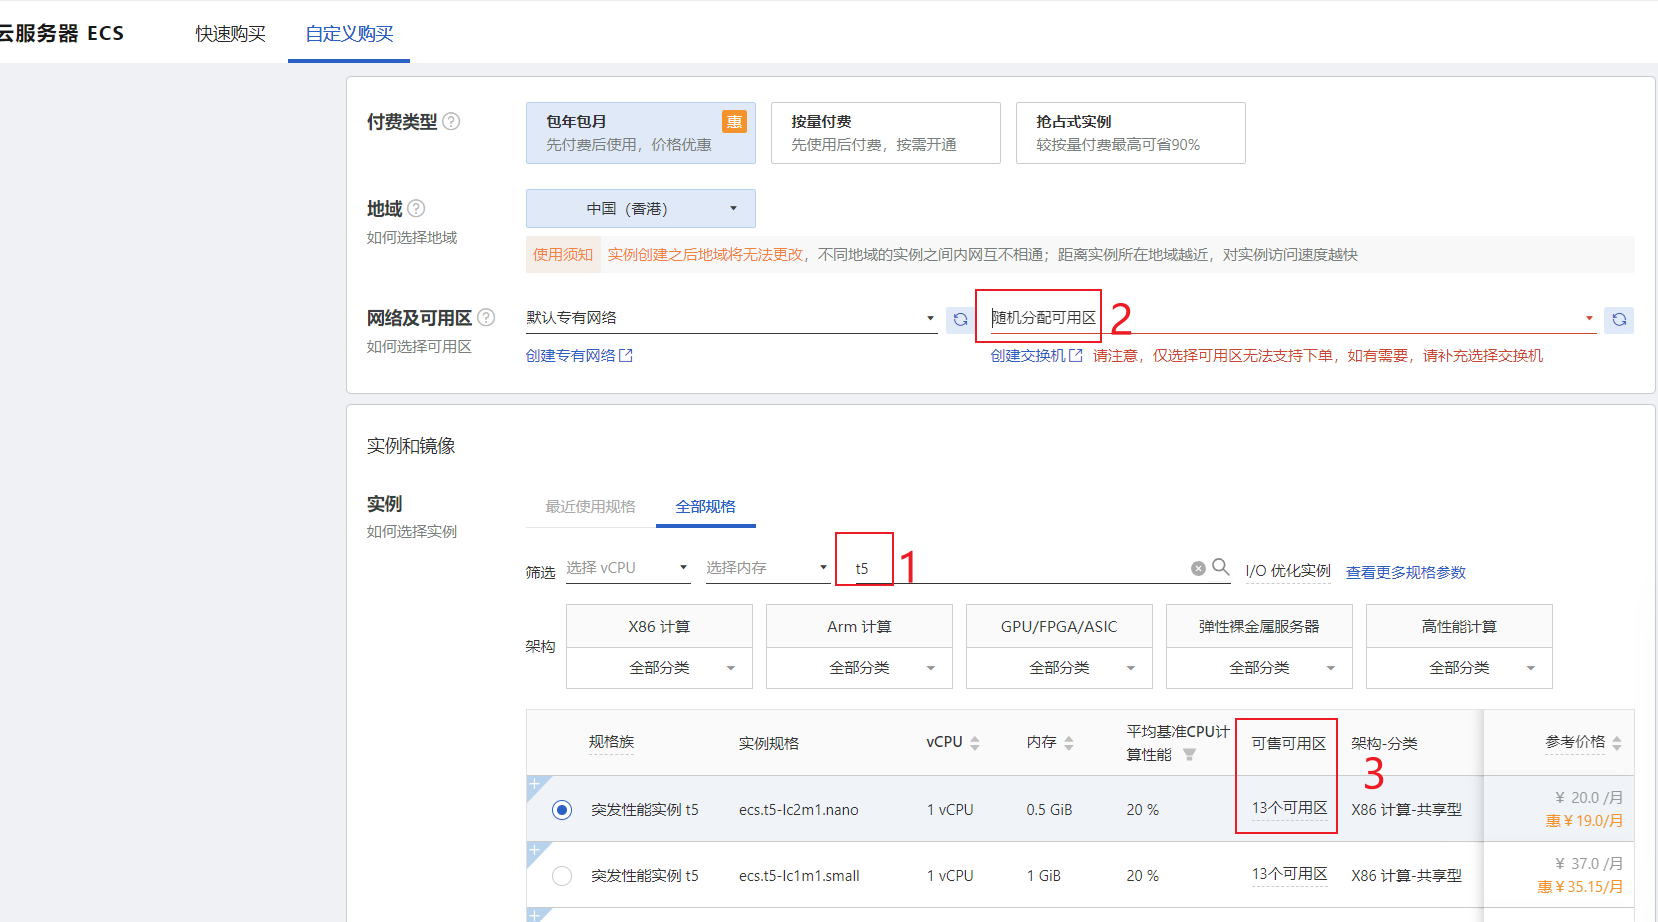This screenshot has width=1658, height=922.
Task: Switch to the 快速购买 tab
Action: 230,34
